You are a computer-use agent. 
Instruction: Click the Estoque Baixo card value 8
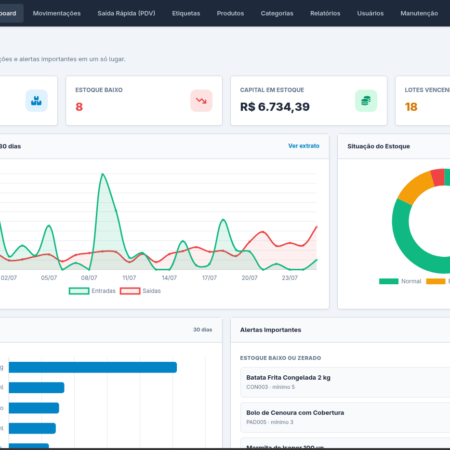click(79, 107)
